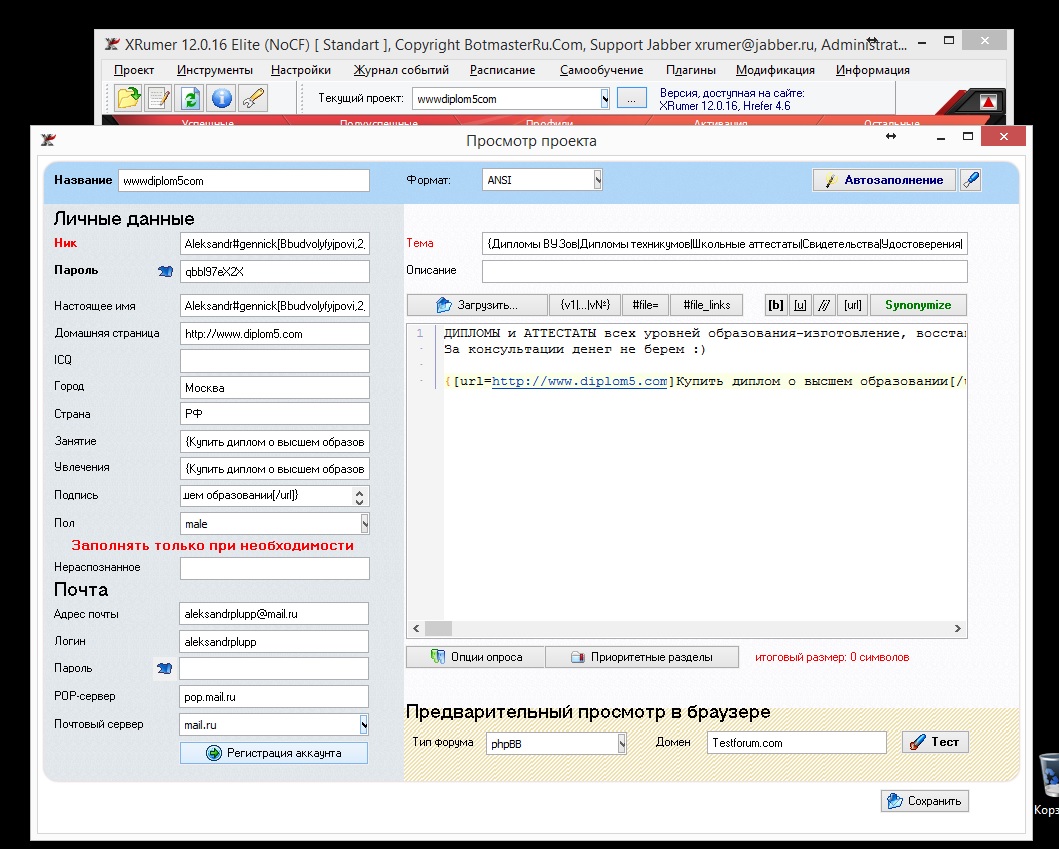The width and height of the screenshot is (1059, 849).
Task: Open project folder icon in XRumer toolbar
Action: click(128, 99)
